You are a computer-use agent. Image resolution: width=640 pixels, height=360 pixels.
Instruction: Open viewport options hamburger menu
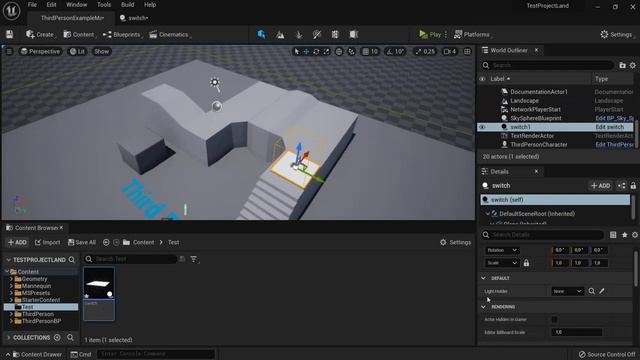click(9, 51)
